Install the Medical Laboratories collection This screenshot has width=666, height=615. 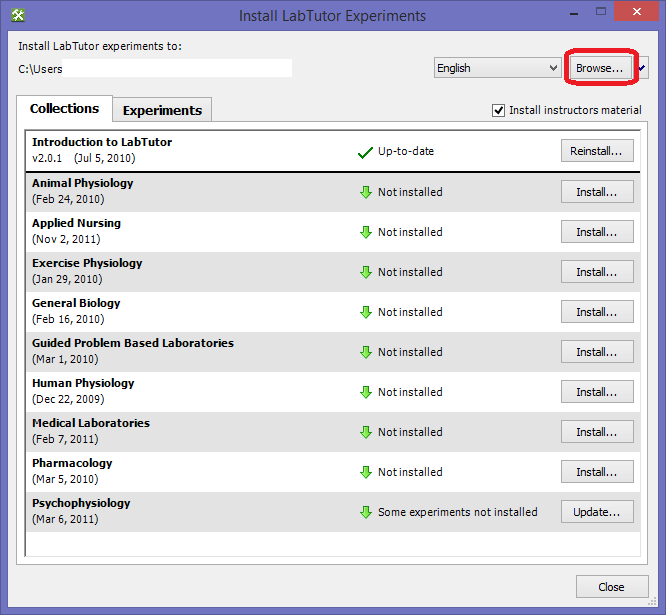596,432
